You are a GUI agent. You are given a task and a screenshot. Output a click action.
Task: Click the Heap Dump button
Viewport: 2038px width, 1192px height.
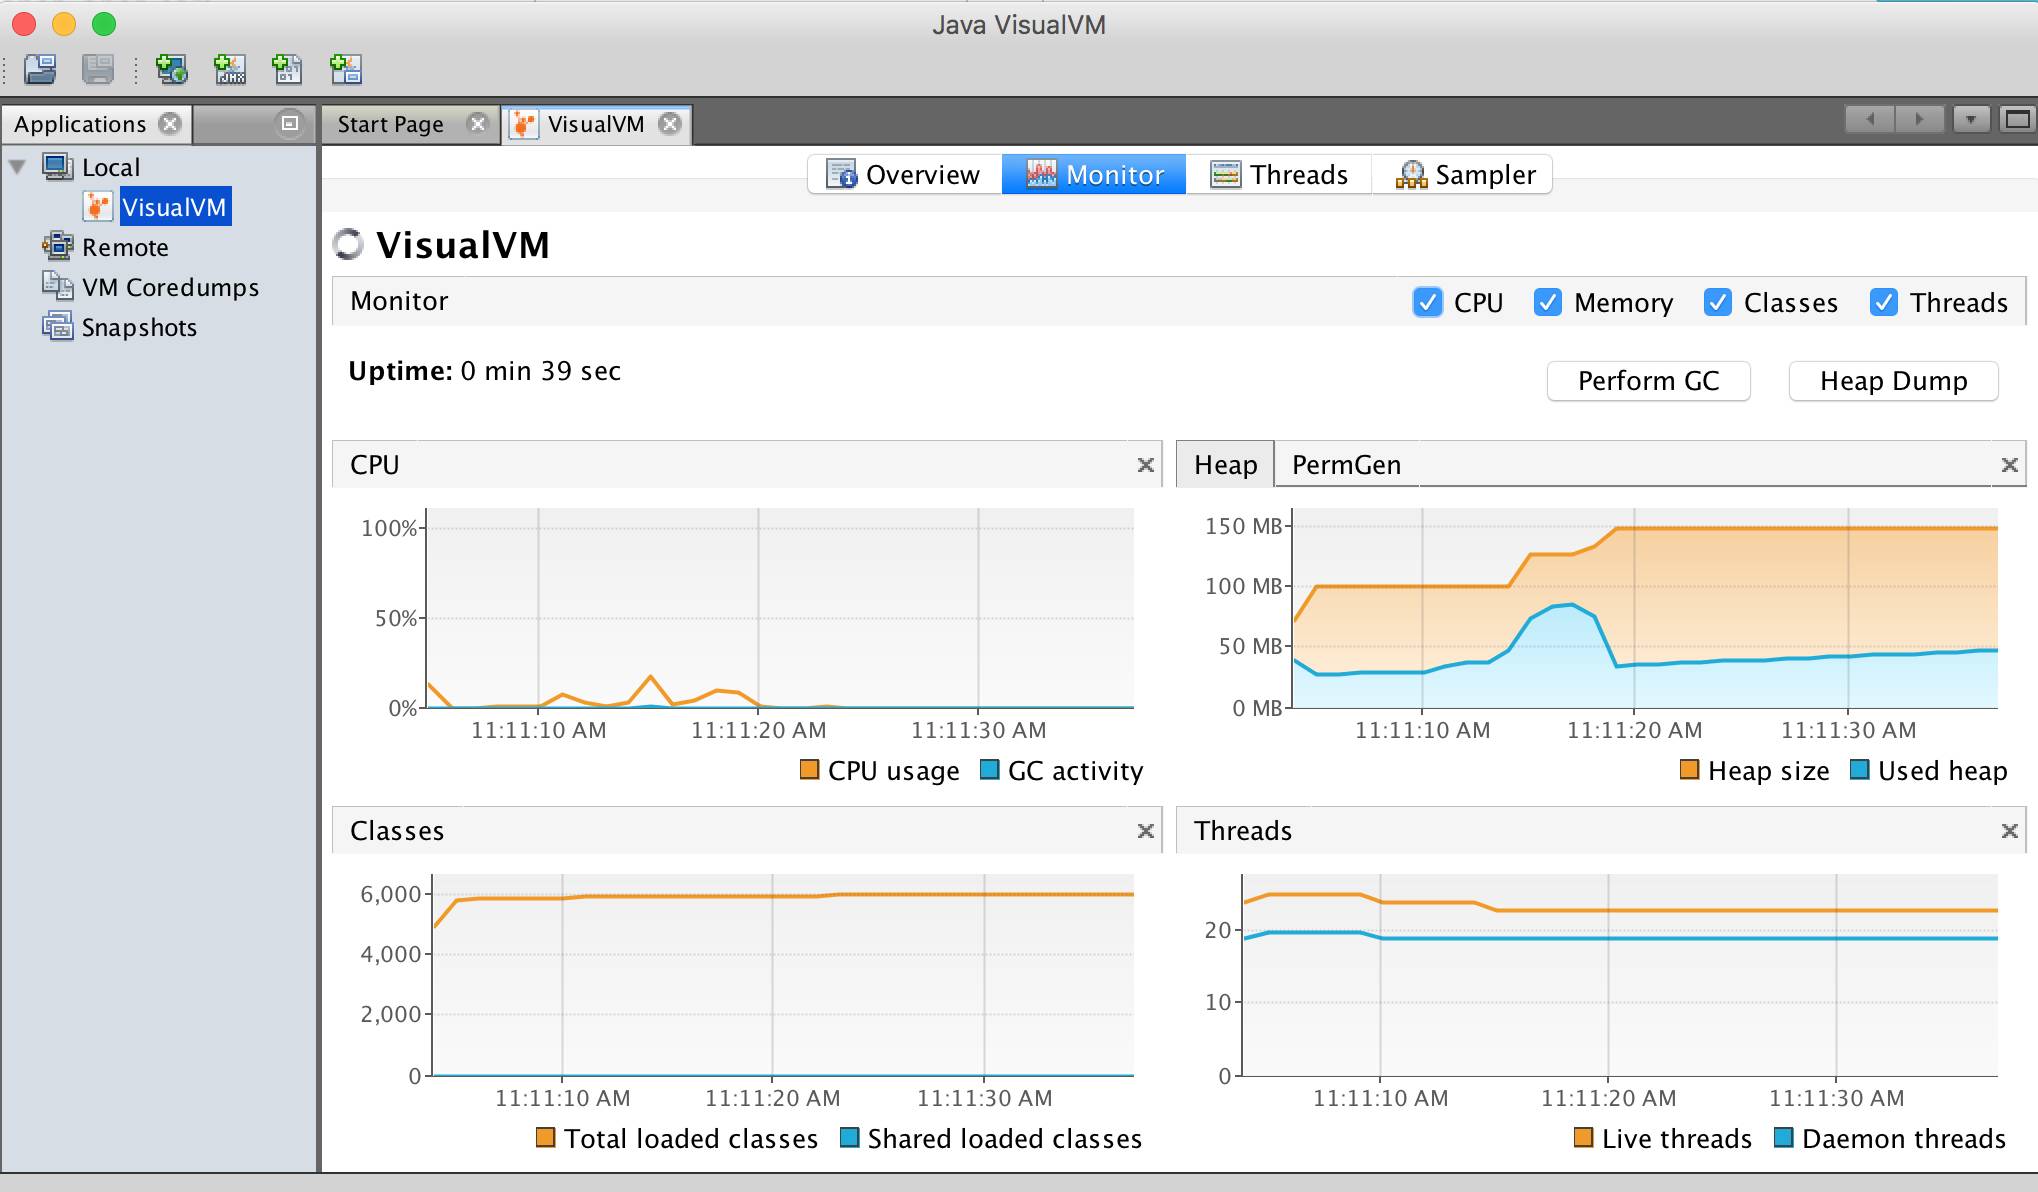click(x=1892, y=381)
